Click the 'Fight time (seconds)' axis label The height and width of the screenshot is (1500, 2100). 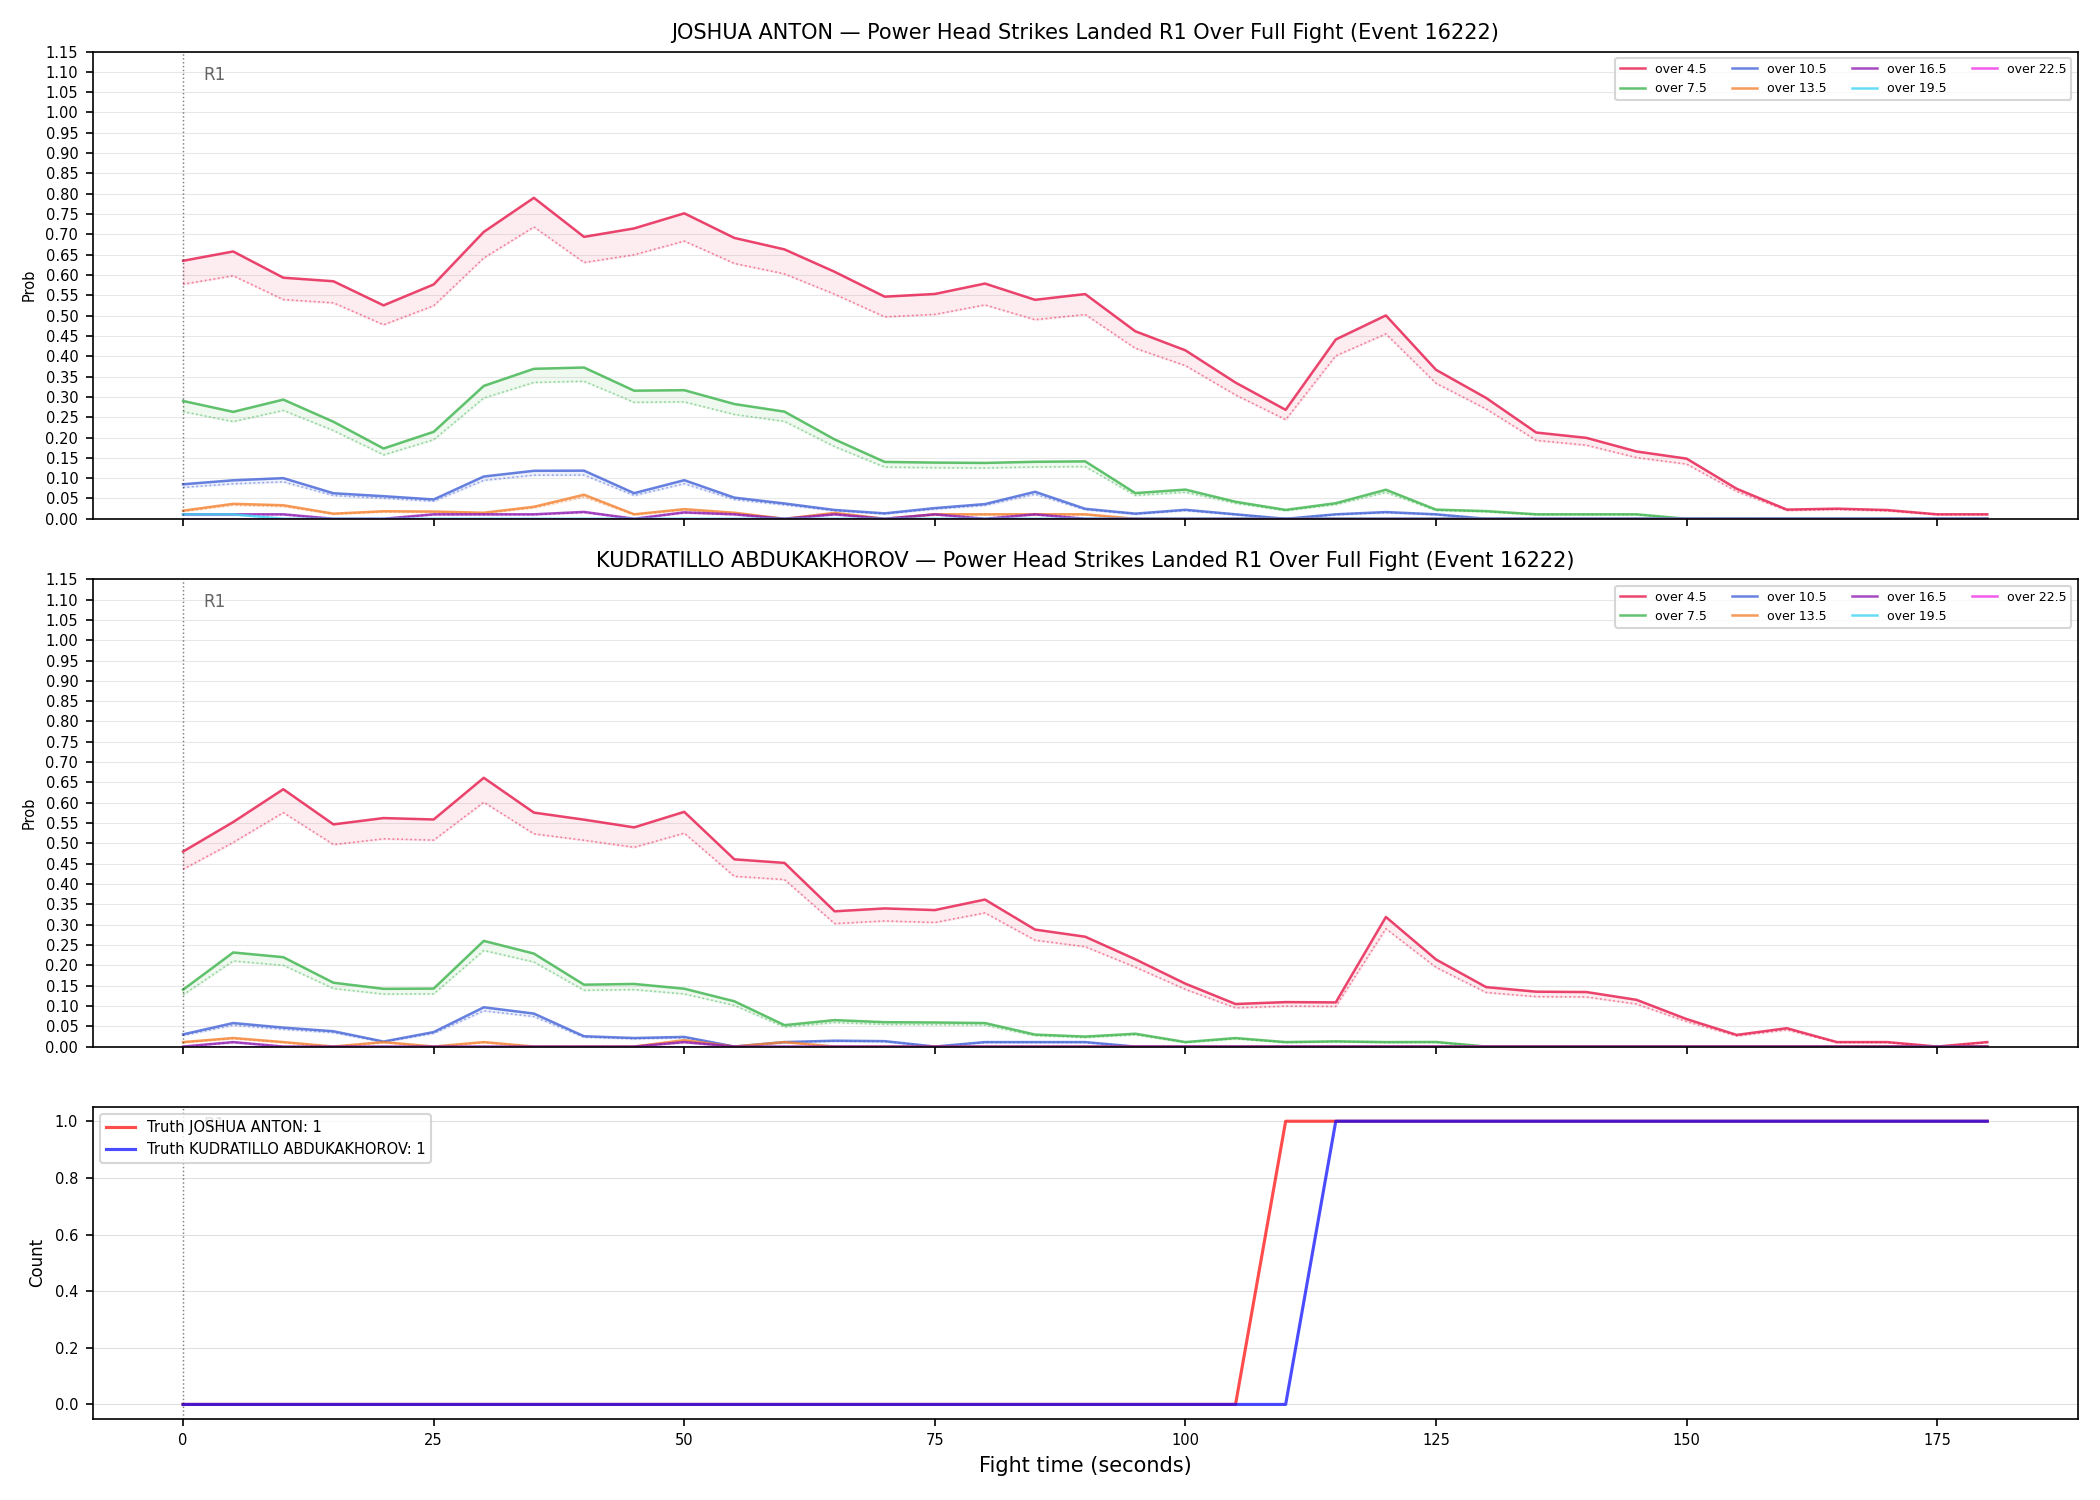(1085, 1465)
